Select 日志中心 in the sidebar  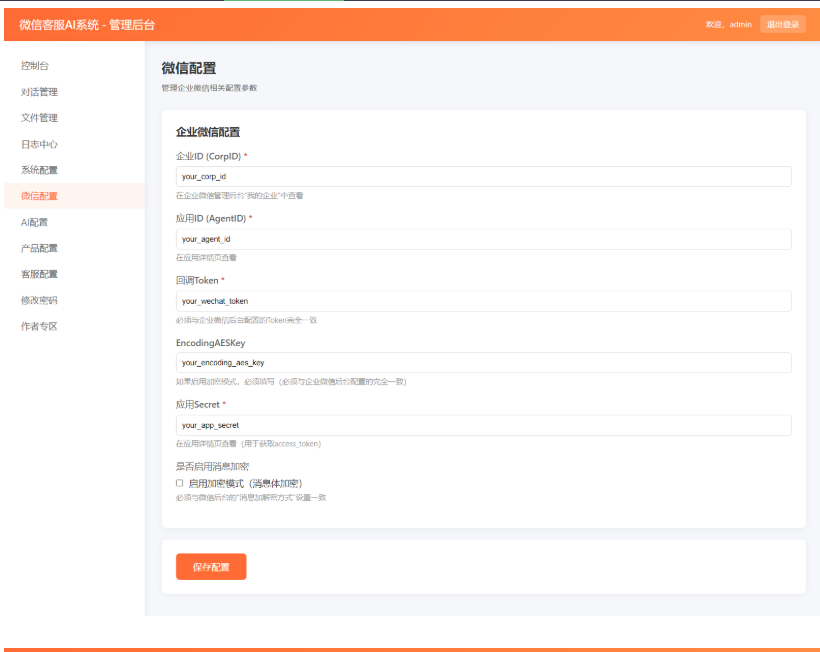tap(39, 144)
